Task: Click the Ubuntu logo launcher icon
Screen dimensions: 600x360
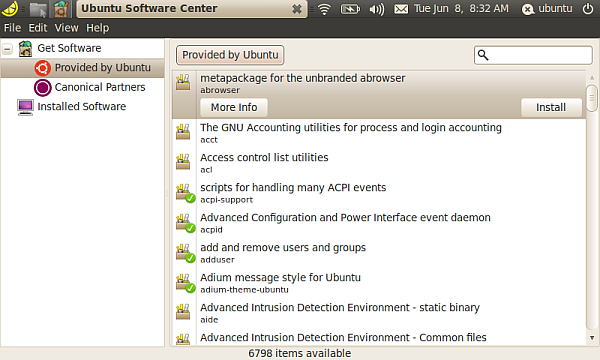Action: (x=9, y=9)
